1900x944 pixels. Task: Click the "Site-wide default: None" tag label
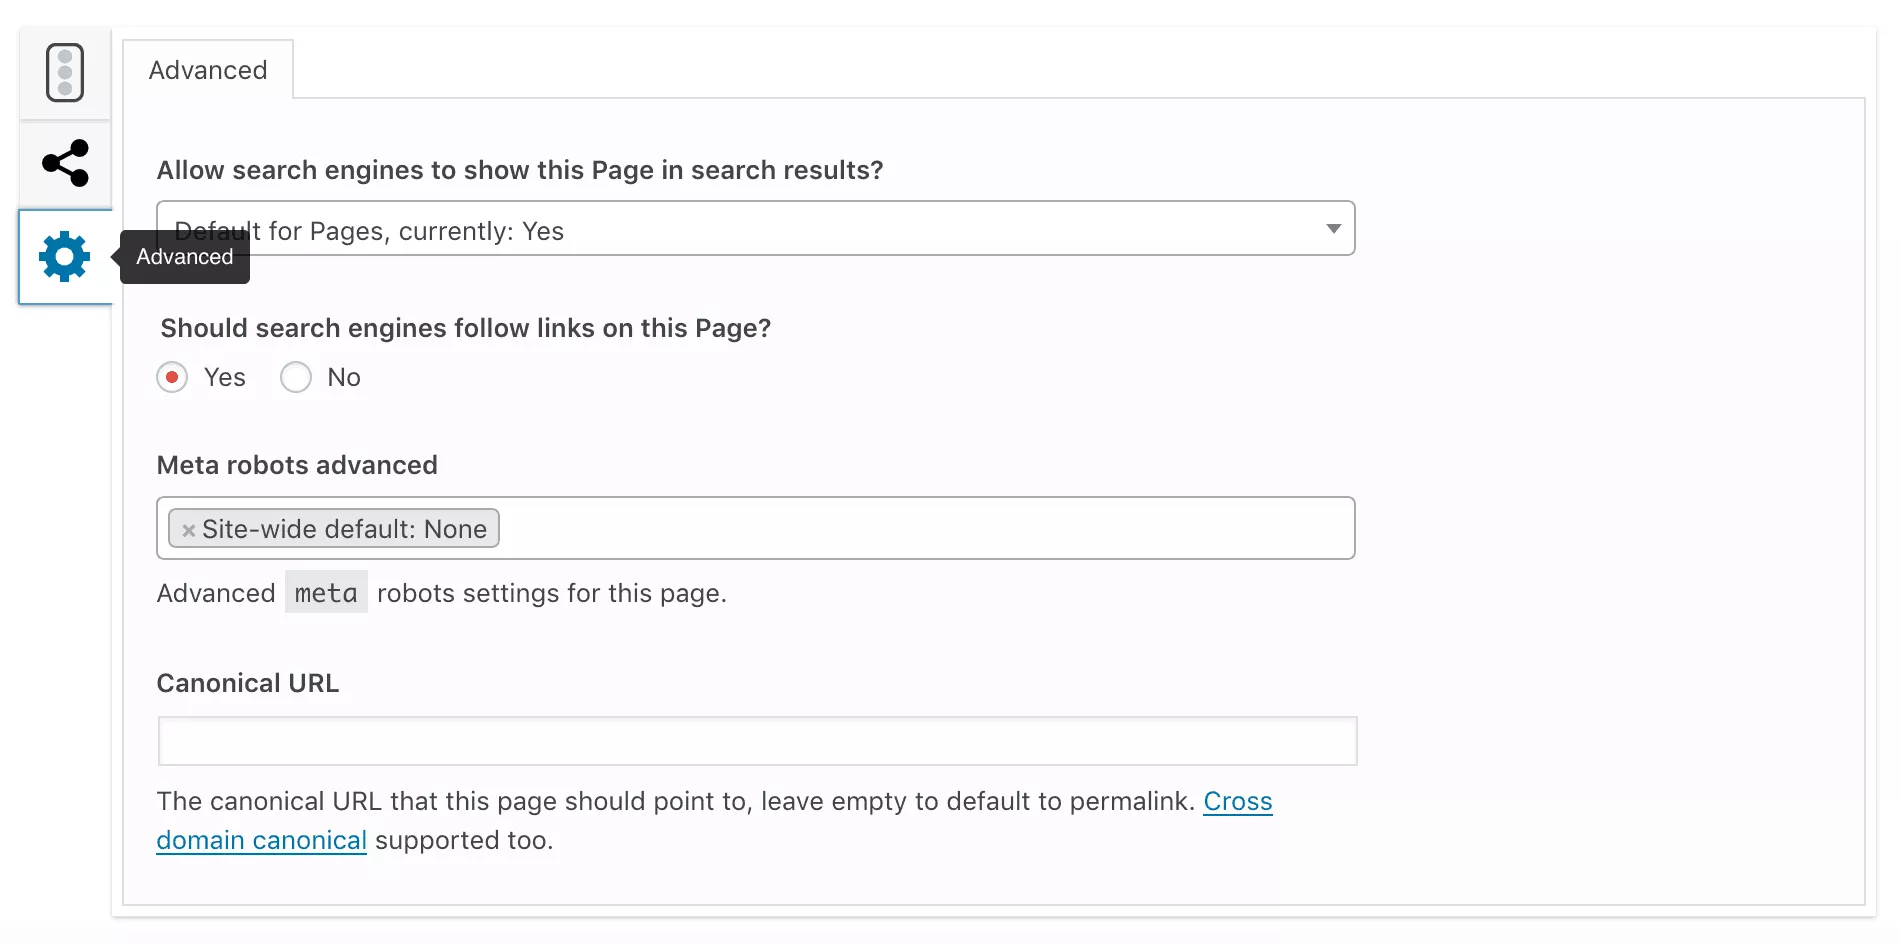(x=344, y=529)
